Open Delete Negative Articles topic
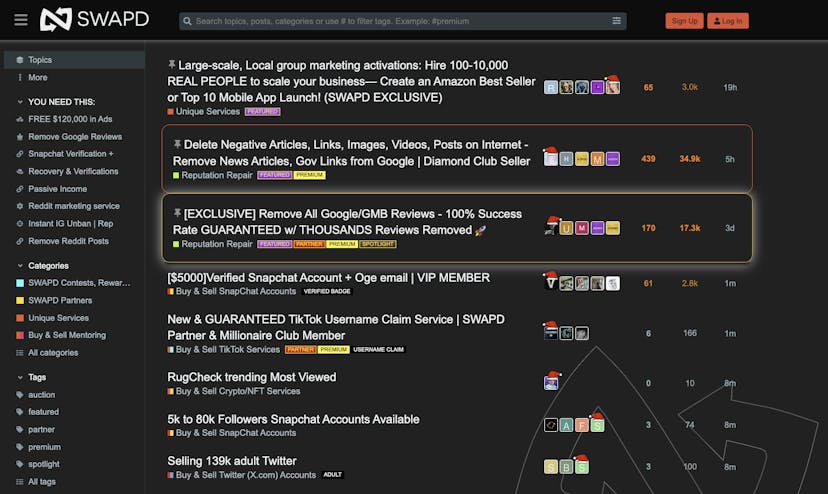Viewport: 828px width, 494px height. pos(352,153)
